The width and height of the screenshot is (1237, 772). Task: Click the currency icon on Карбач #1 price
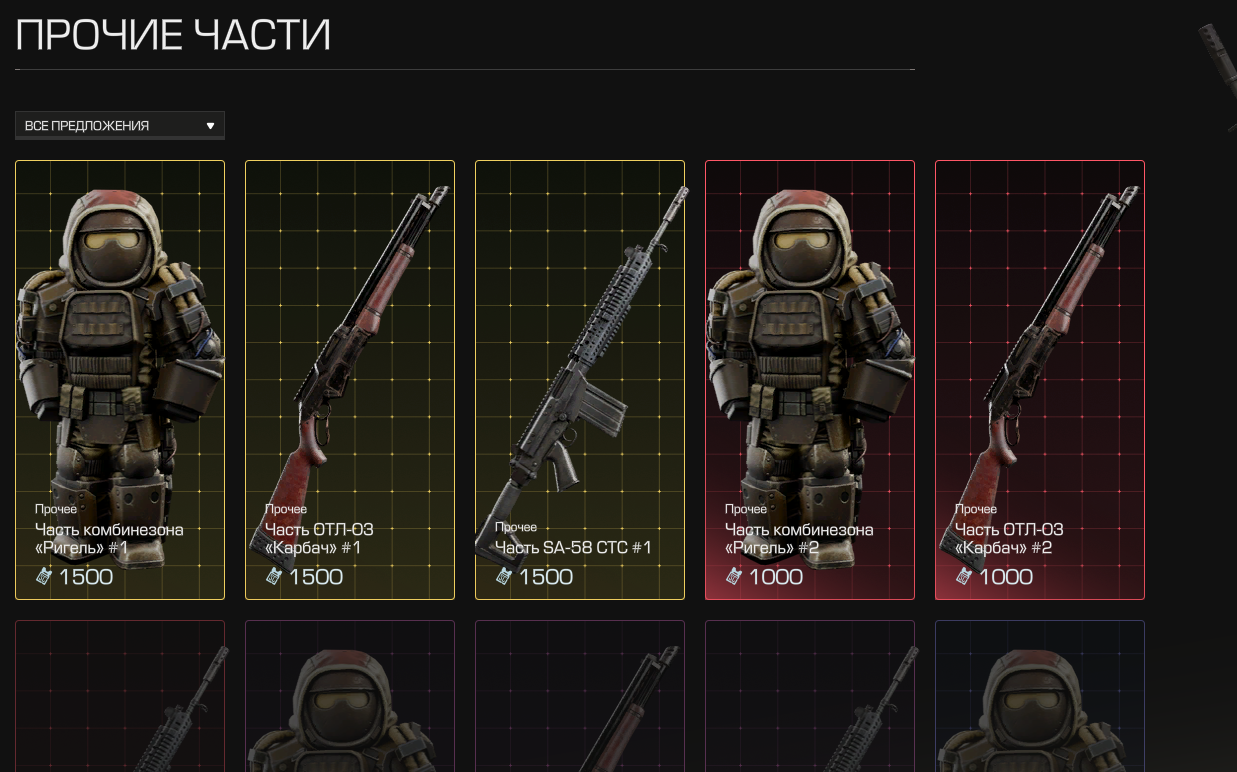[274, 576]
